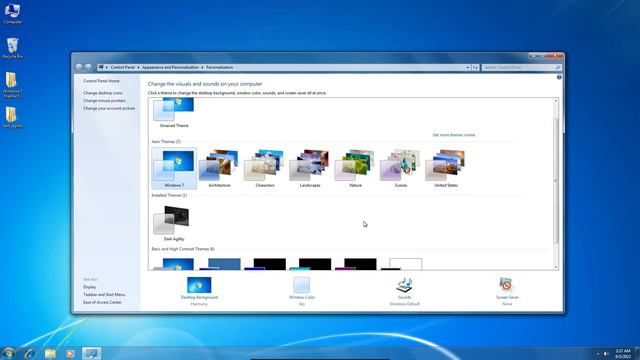Screen dimensions: 640x360
Task: Click the address bar refresh button
Action: tap(475, 67)
